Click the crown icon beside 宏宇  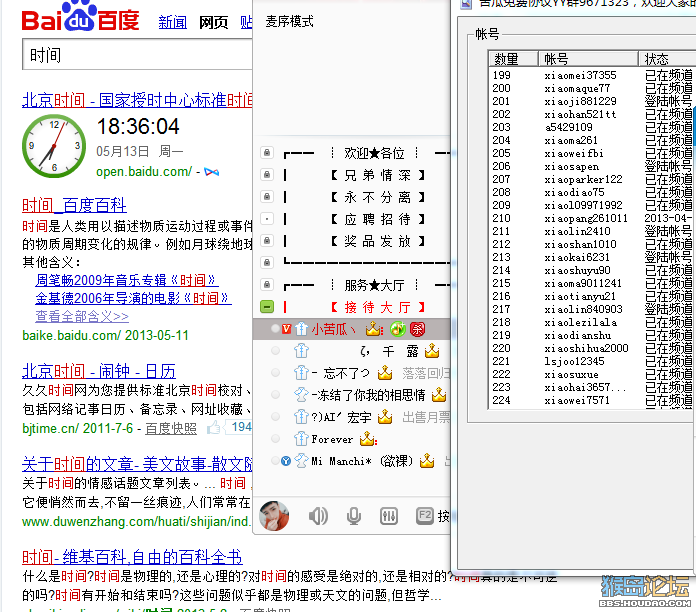tap(384, 417)
